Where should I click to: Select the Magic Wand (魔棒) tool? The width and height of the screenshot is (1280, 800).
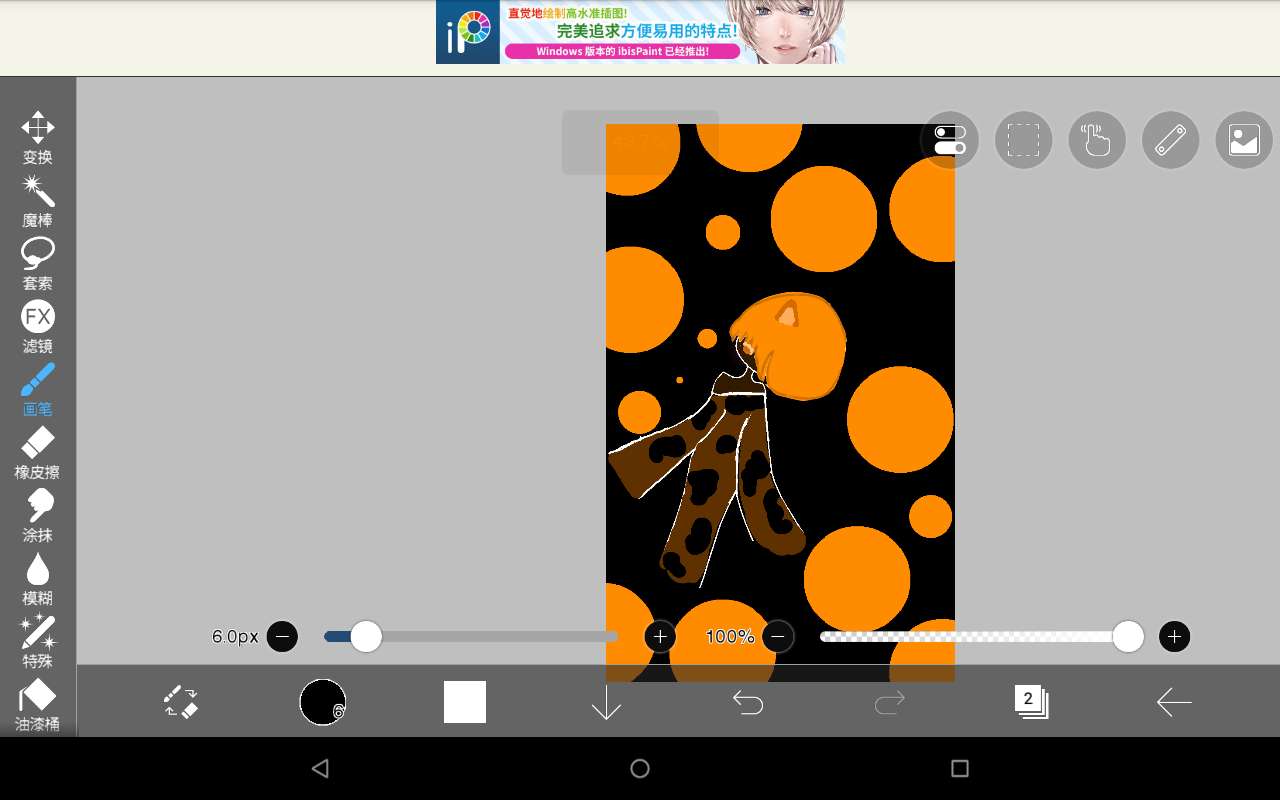[x=38, y=201]
